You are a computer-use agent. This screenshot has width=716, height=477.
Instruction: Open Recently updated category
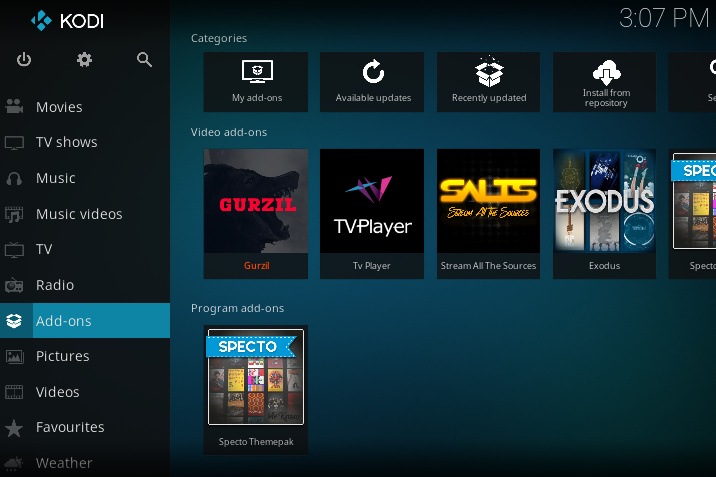pyautogui.click(x=488, y=82)
